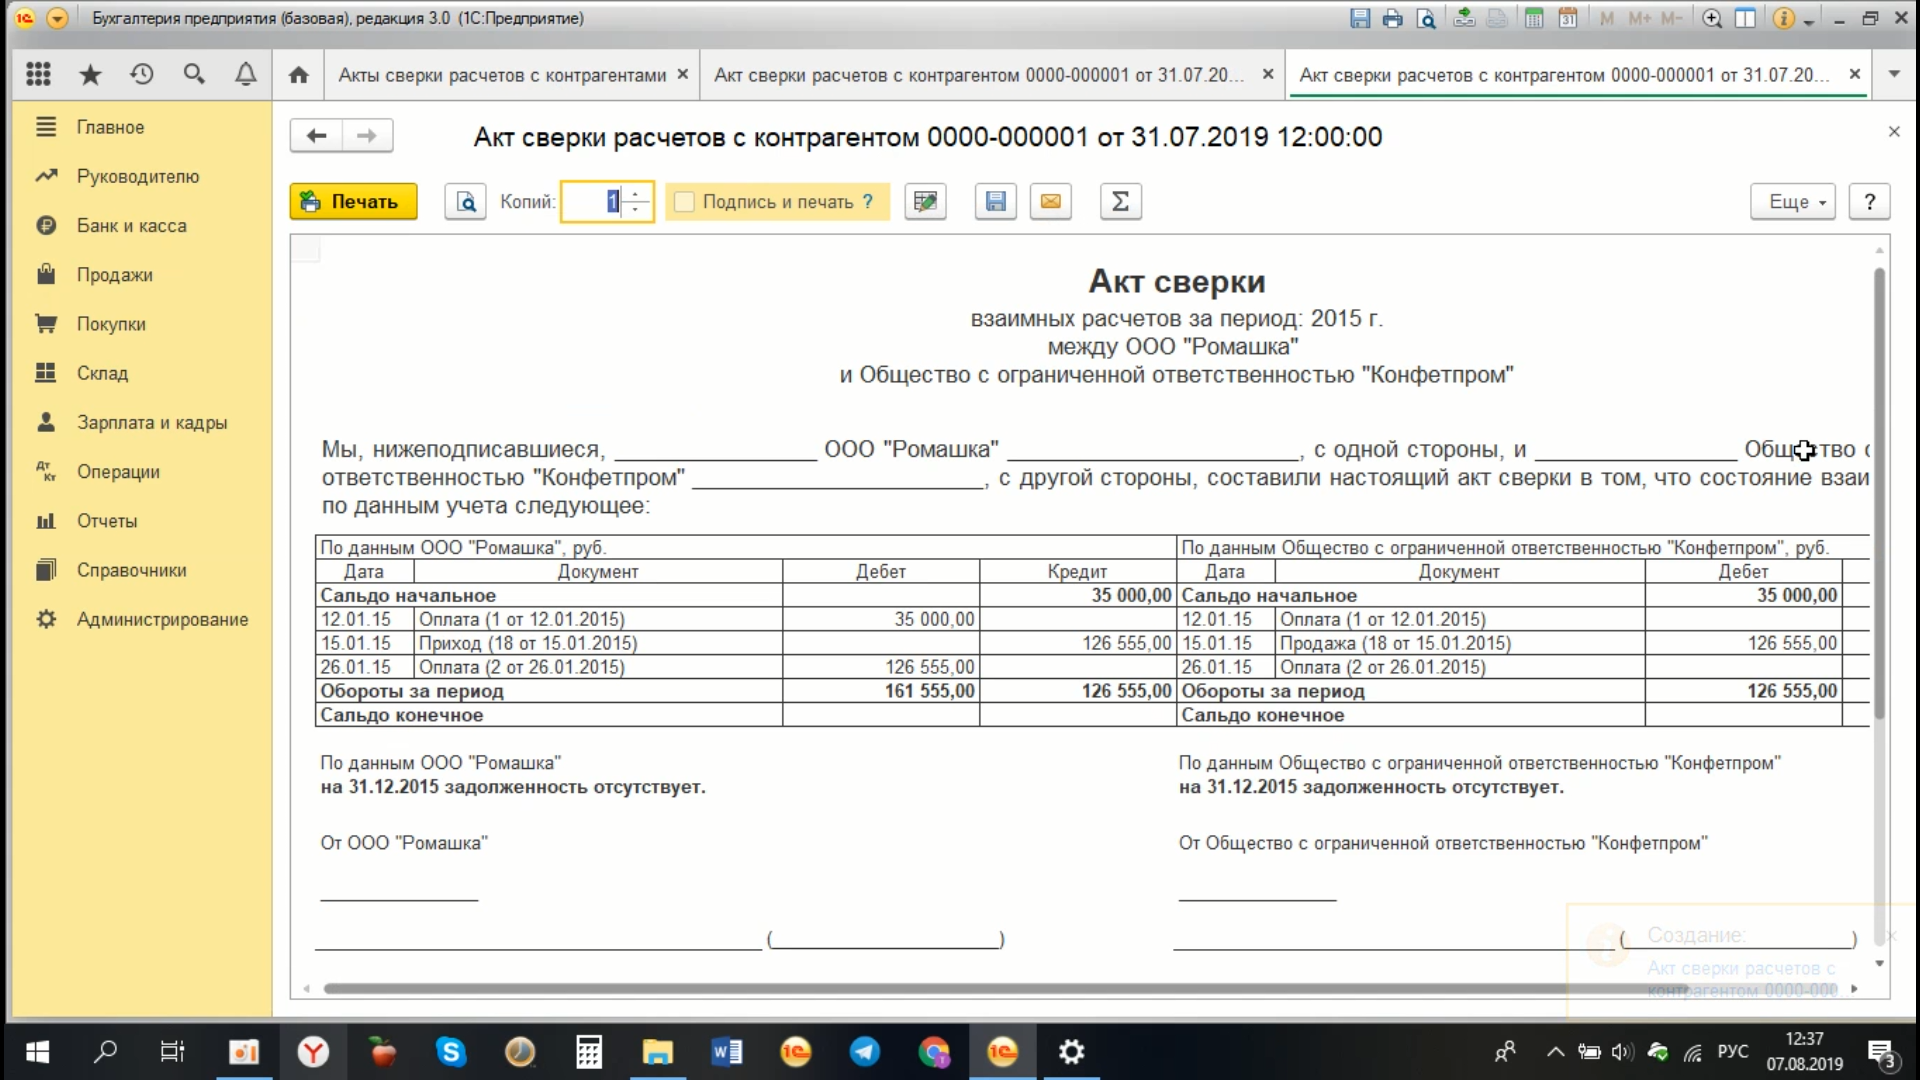Screen dimensions: 1920x1080
Task: Open help with the question mark button
Action: pos(1870,202)
